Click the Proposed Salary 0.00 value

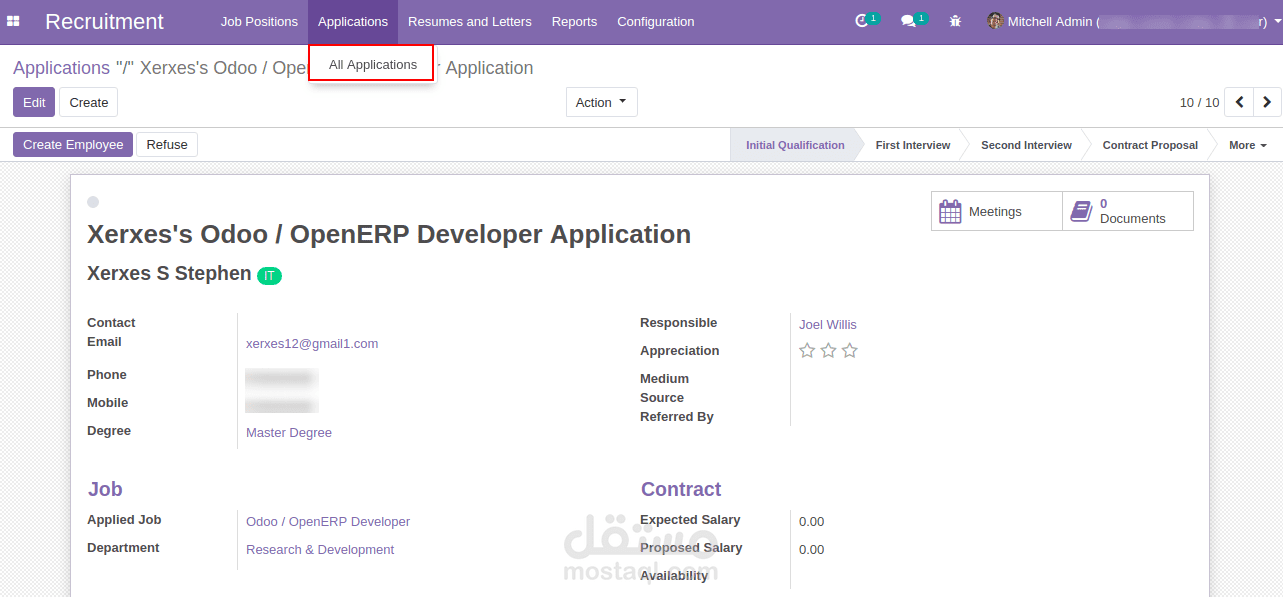tap(812, 549)
